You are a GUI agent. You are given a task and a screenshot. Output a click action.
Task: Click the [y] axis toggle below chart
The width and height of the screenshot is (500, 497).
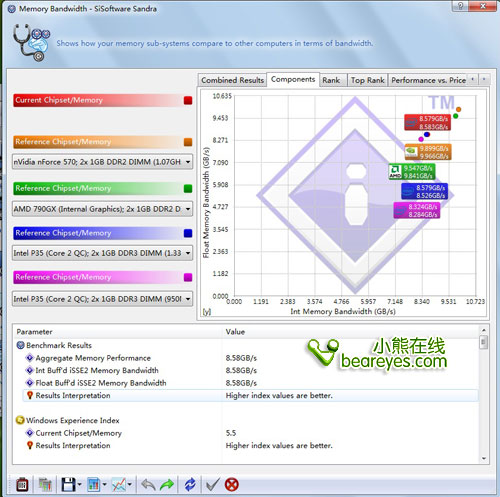pyautogui.click(x=207, y=312)
